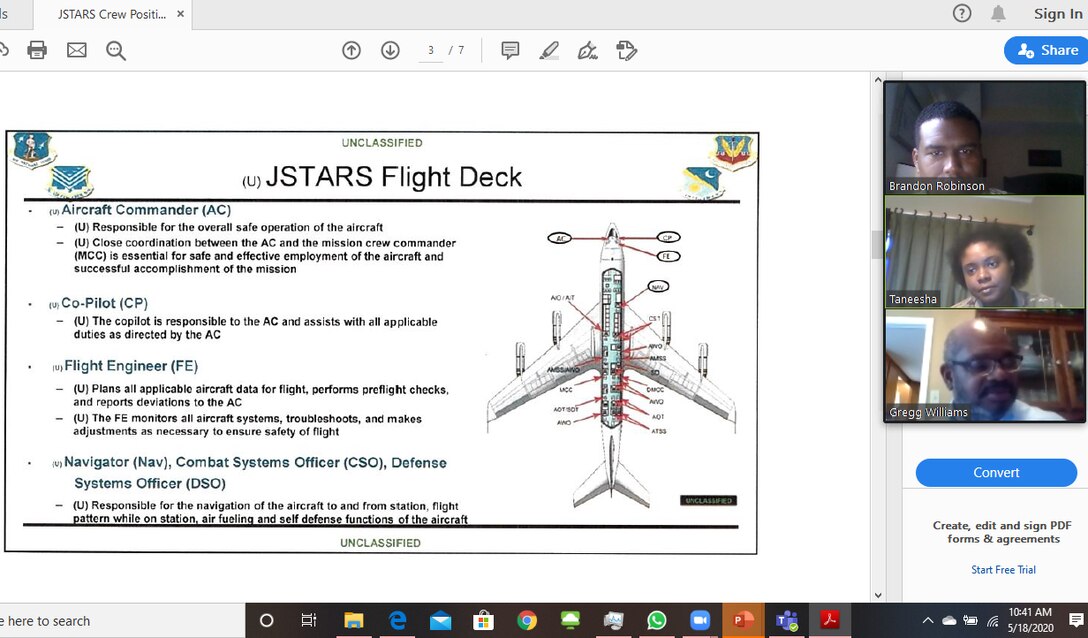
Task: Open the help question mark menu
Action: 961,13
